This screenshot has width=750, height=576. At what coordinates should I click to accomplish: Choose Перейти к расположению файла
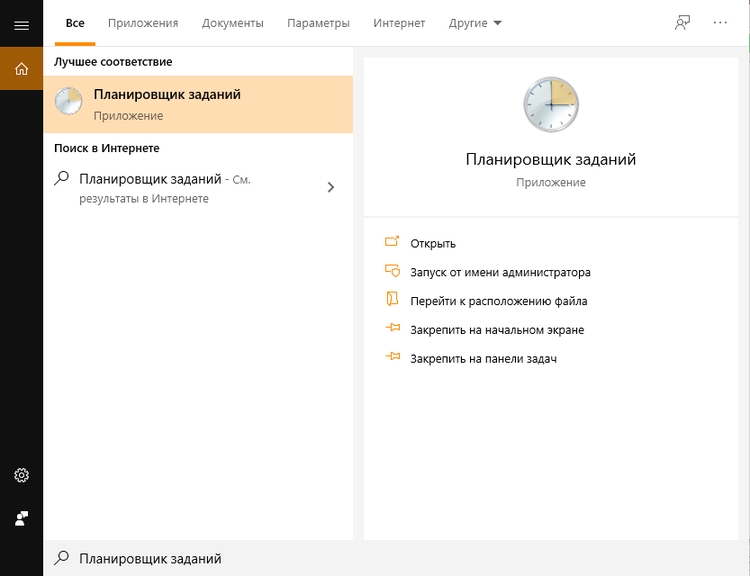click(x=499, y=301)
